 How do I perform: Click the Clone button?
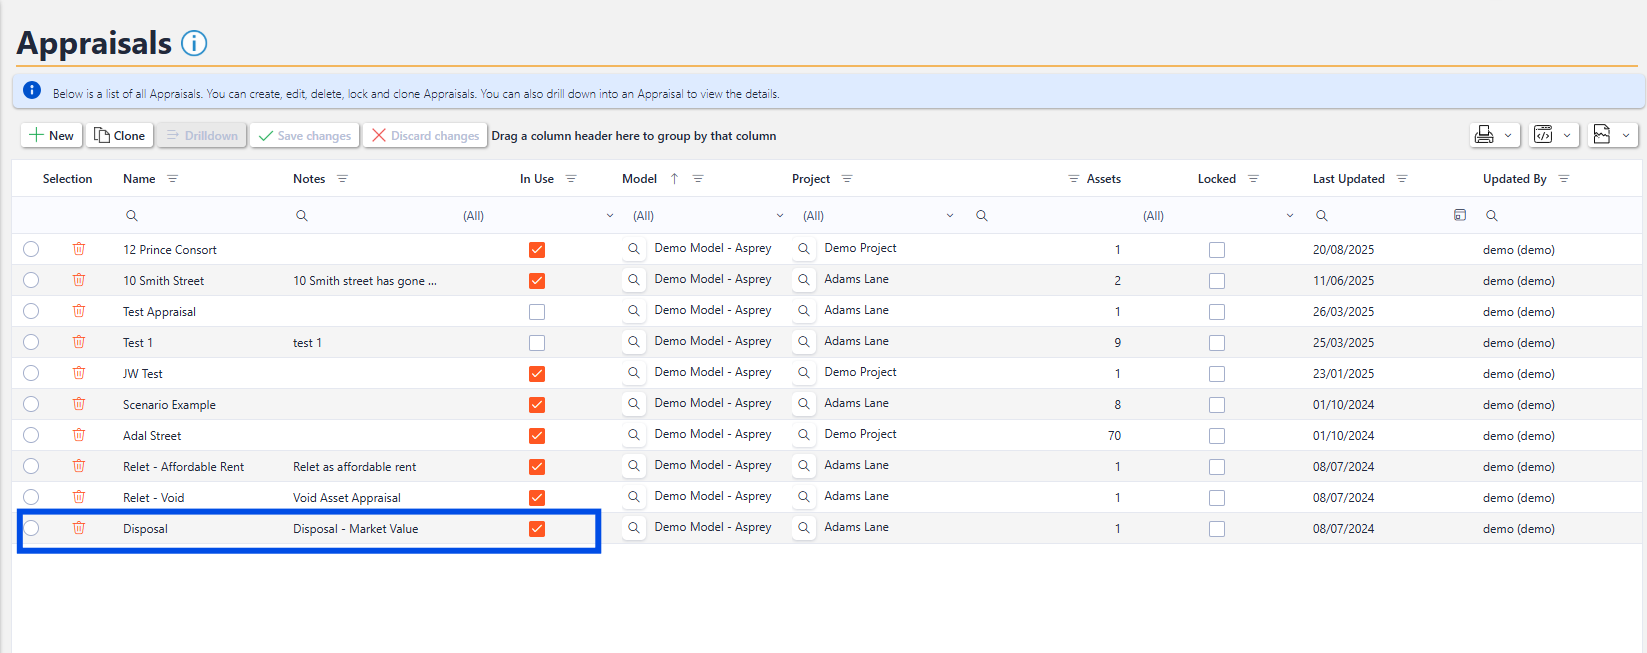pos(119,135)
